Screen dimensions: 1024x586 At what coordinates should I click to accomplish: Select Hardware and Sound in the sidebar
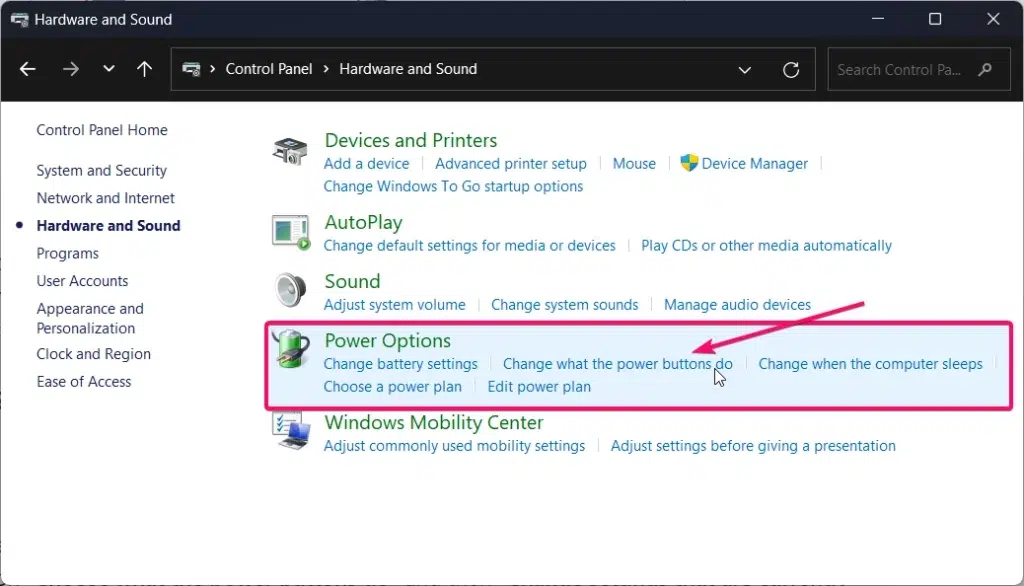108,225
